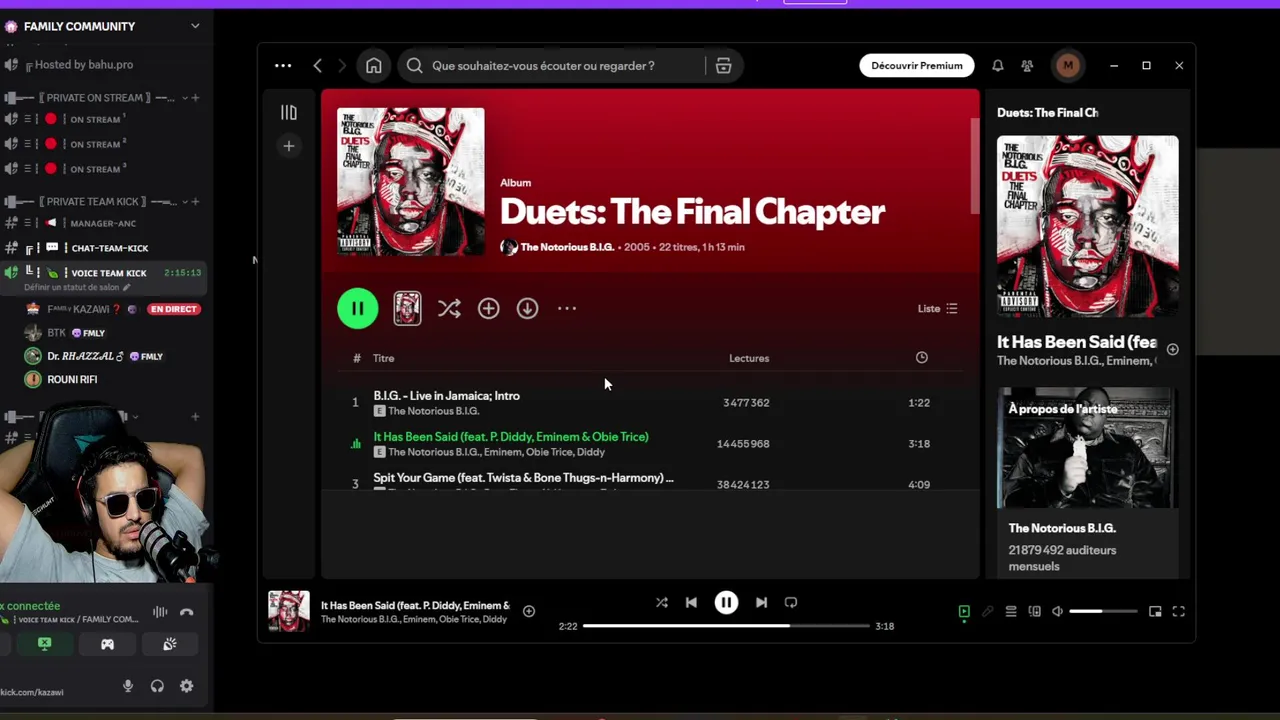The width and height of the screenshot is (1280, 720).
Task: Enable shuffle for the album
Action: click(449, 309)
